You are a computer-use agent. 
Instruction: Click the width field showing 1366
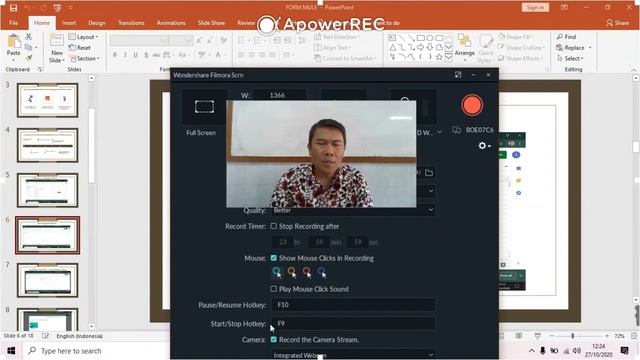coord(280,95)
